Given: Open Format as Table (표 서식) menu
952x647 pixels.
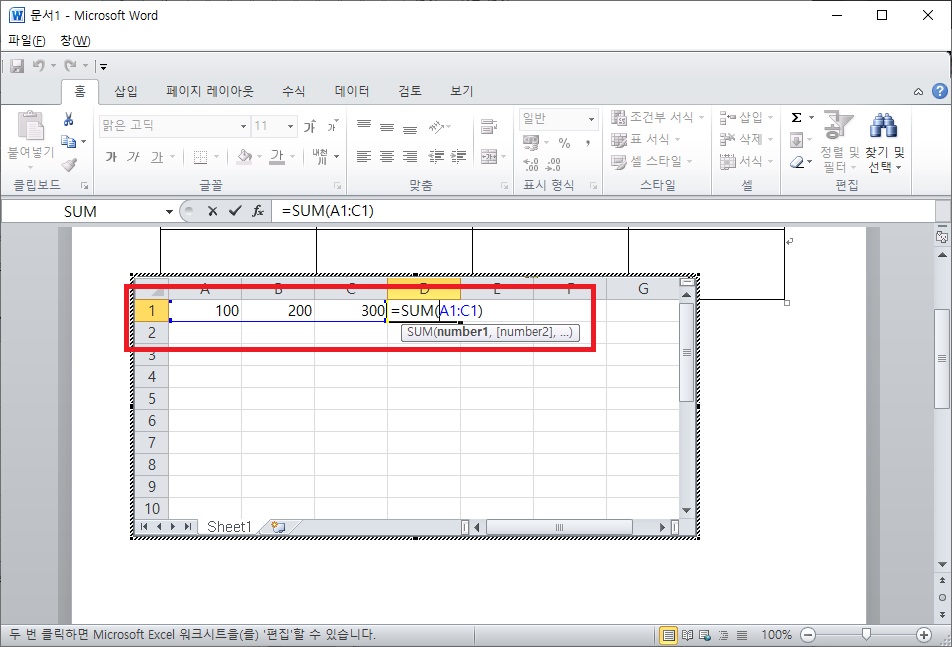Looking at the screenshot, I should coord(645,140).
